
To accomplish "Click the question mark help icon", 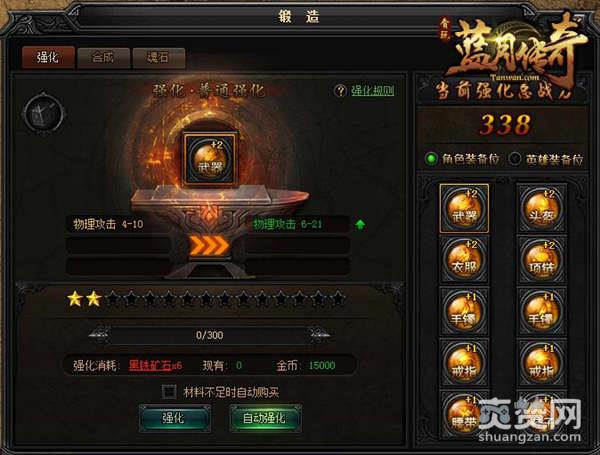I will (340, 91).
